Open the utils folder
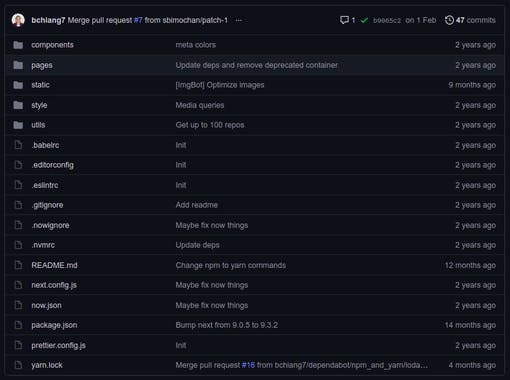510x380 pixels. click(38, 125)
